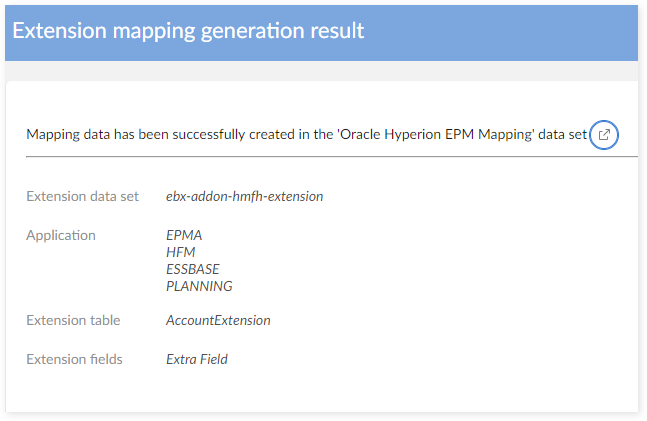Select PLANNING in the application list
Image resolution: width=647 pixels, height=421 pixels.
point(199,286)
